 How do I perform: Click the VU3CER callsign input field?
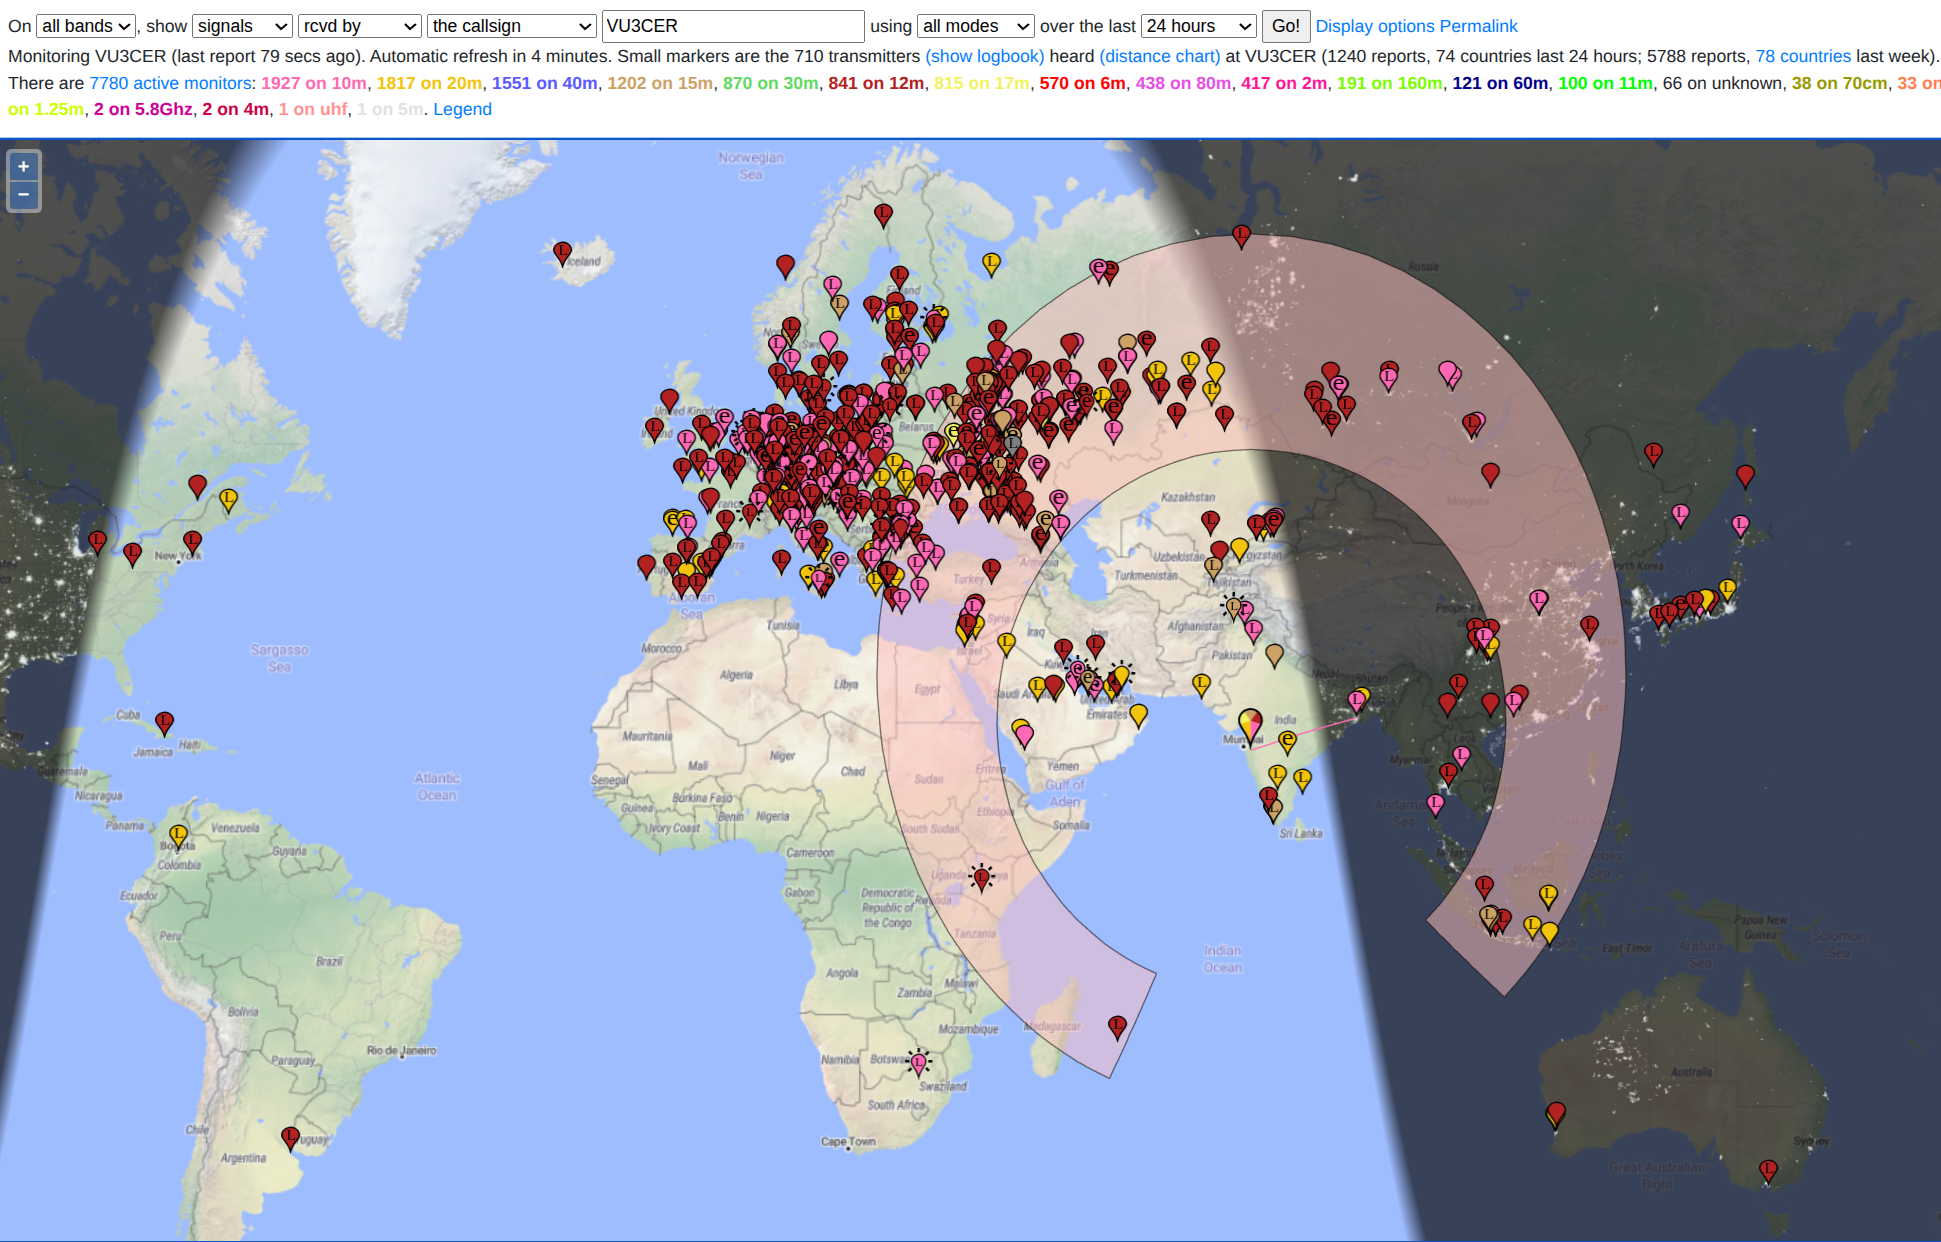(732, 26)
